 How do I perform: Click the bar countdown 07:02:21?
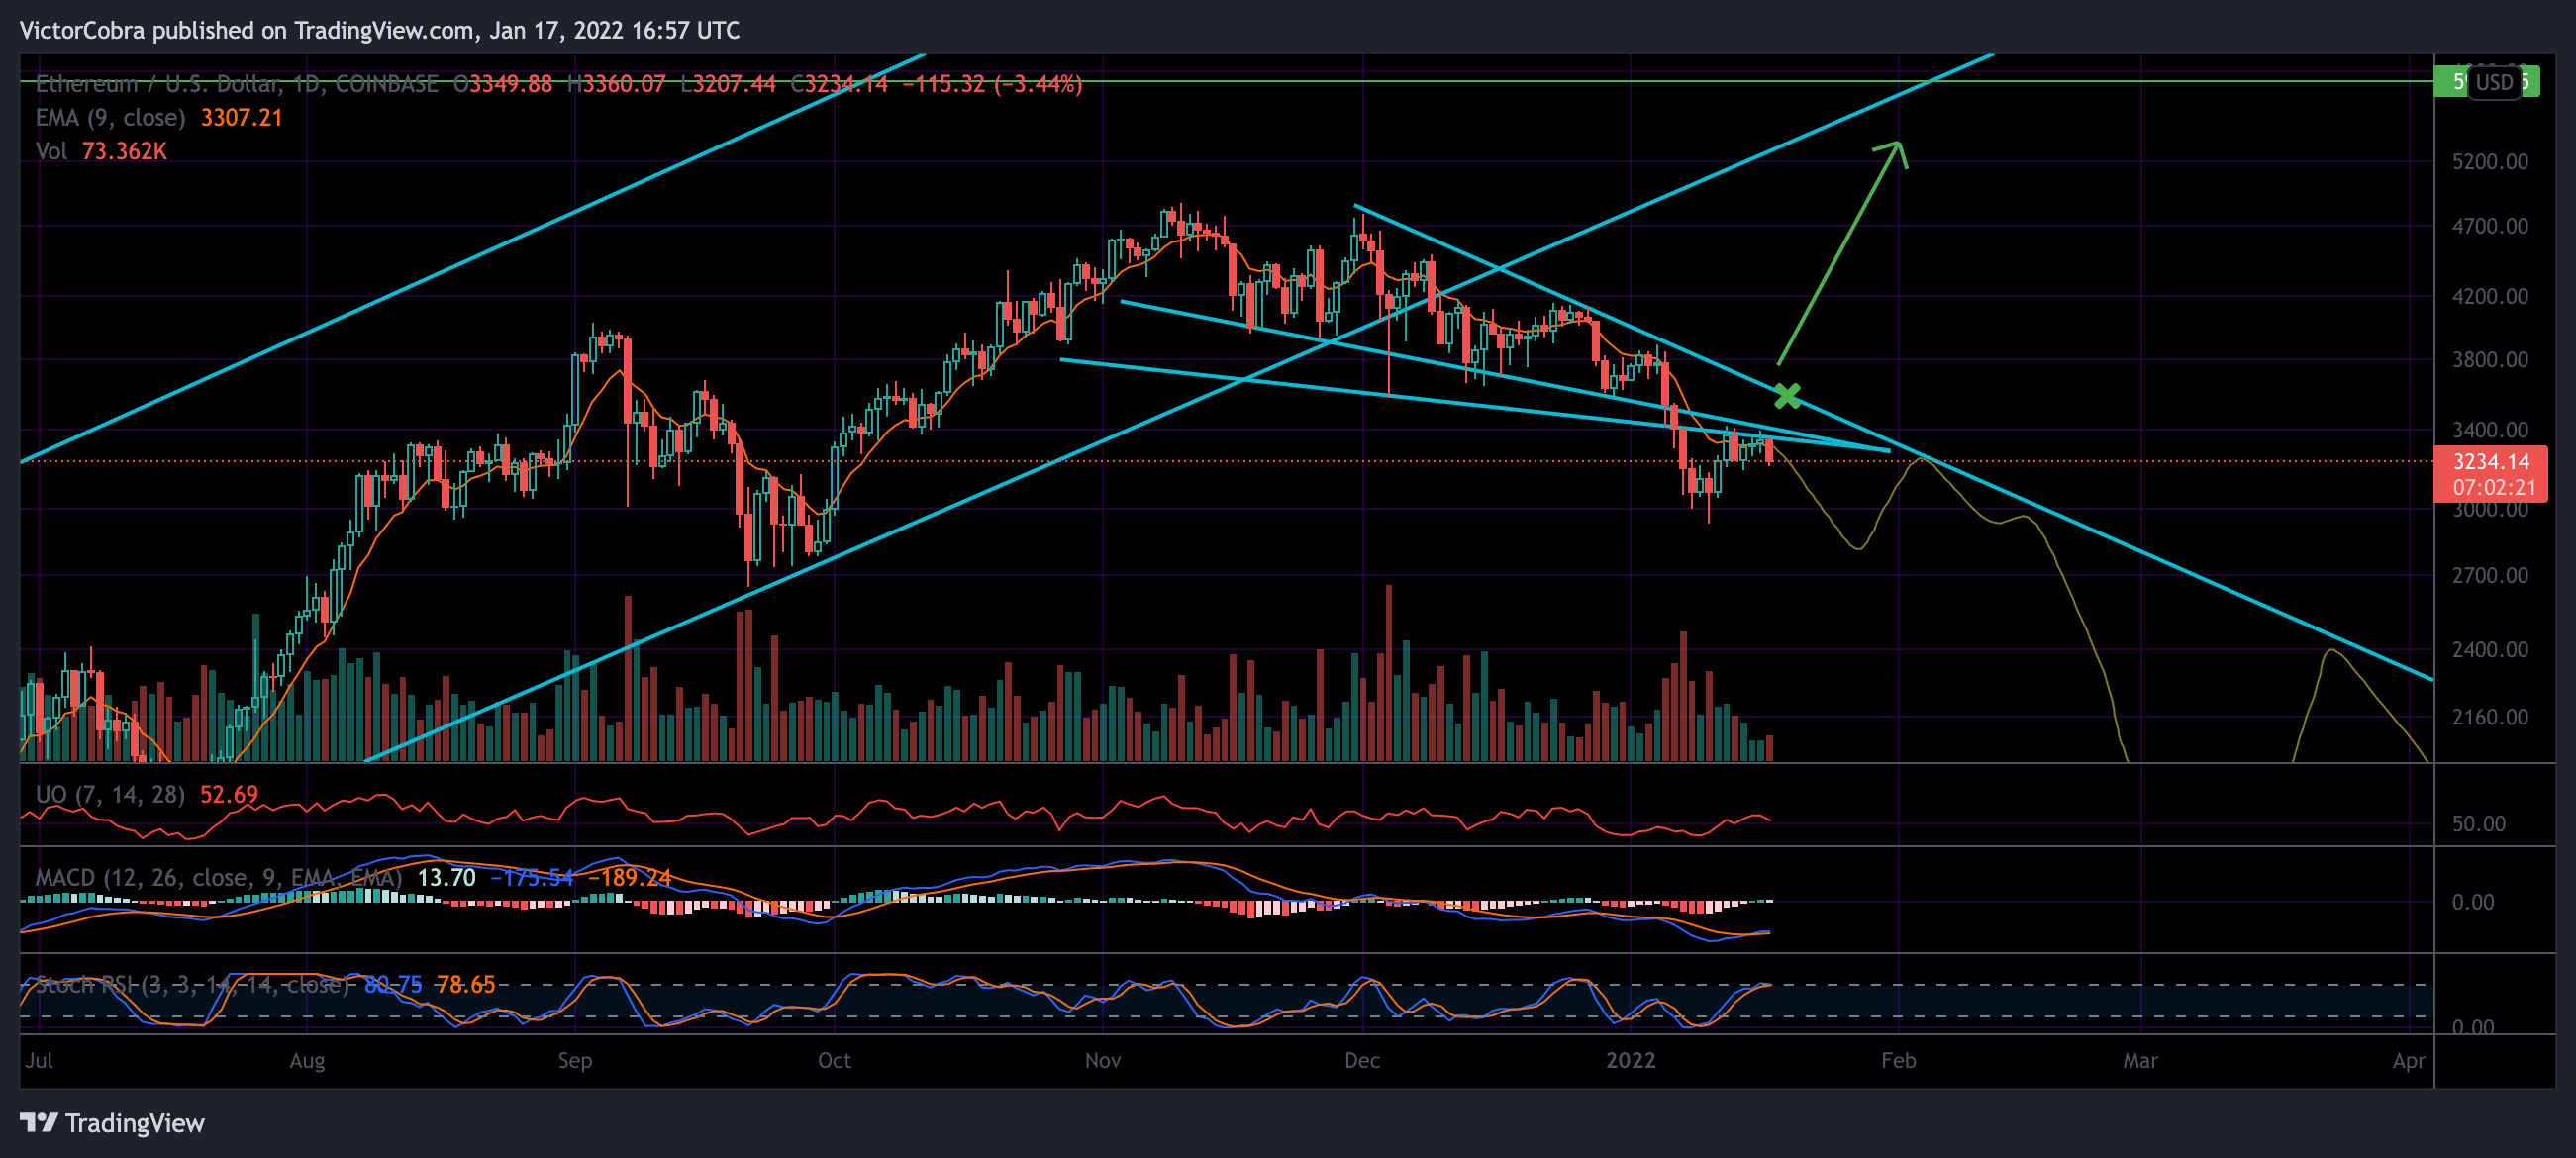[x=2494, y=487]
